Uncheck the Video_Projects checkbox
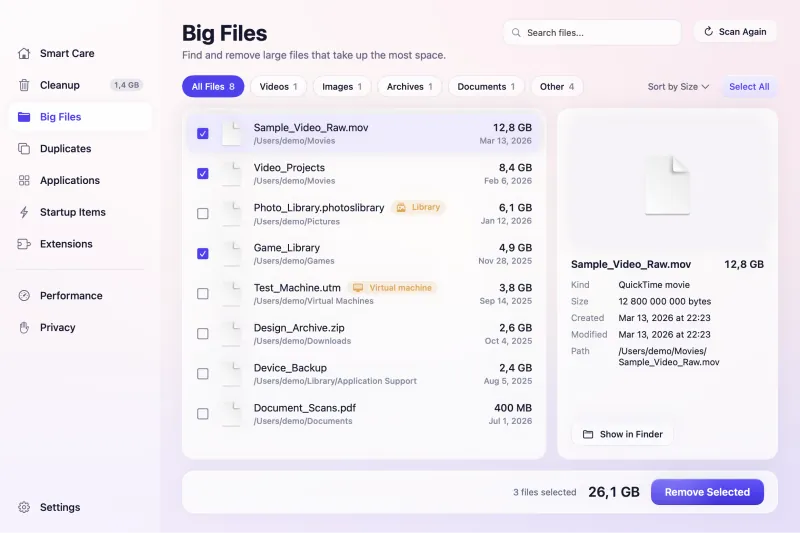The image size is (800, 533). (x=203, y=173)
